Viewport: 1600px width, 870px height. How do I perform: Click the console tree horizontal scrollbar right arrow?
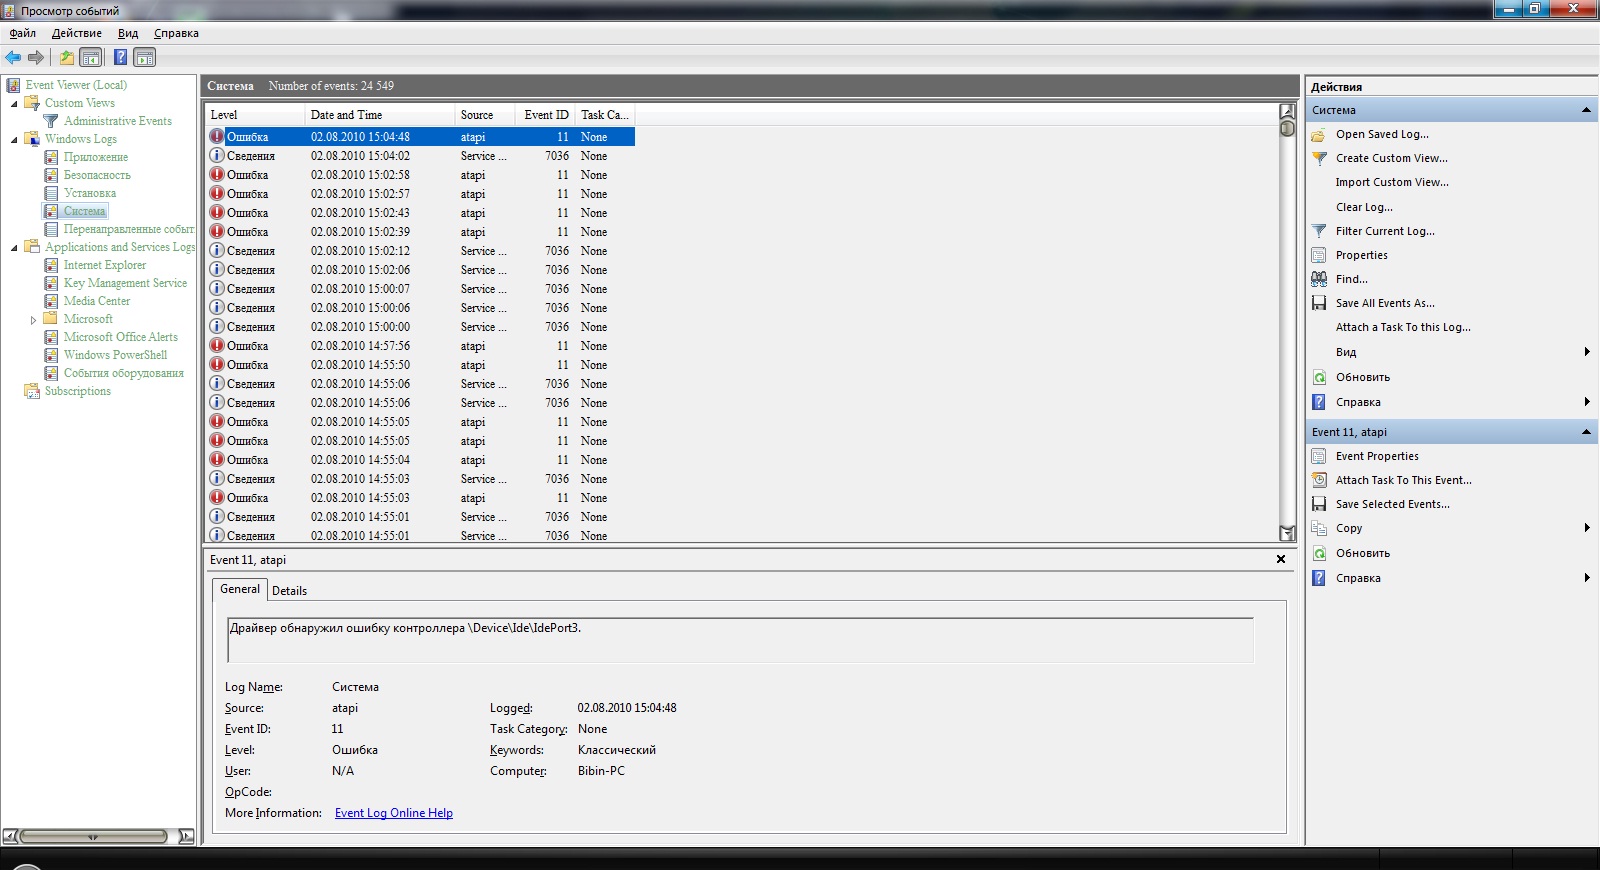tap(186, 836)
